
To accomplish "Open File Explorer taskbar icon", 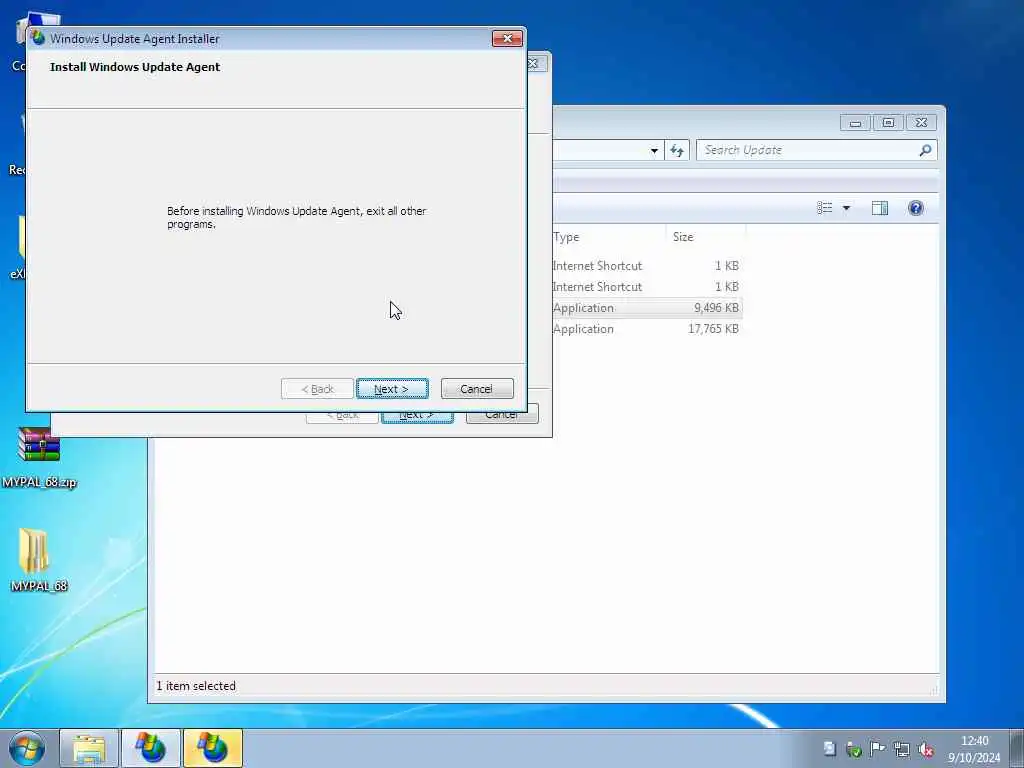I will click(89, 748).
